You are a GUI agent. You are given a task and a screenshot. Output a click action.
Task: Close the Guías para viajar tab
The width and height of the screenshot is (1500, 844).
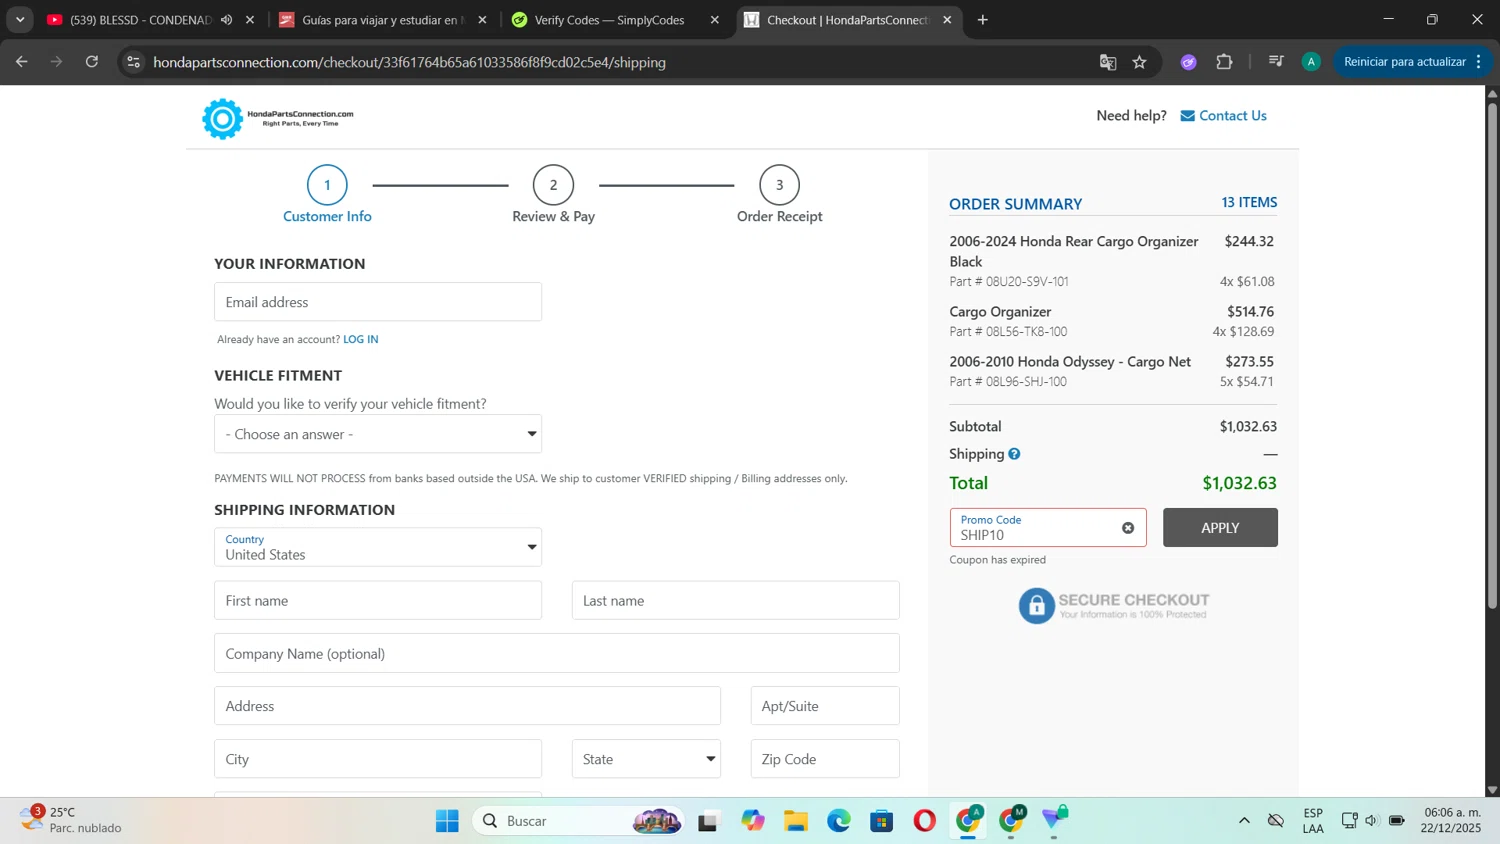click(x=482, y=20)
